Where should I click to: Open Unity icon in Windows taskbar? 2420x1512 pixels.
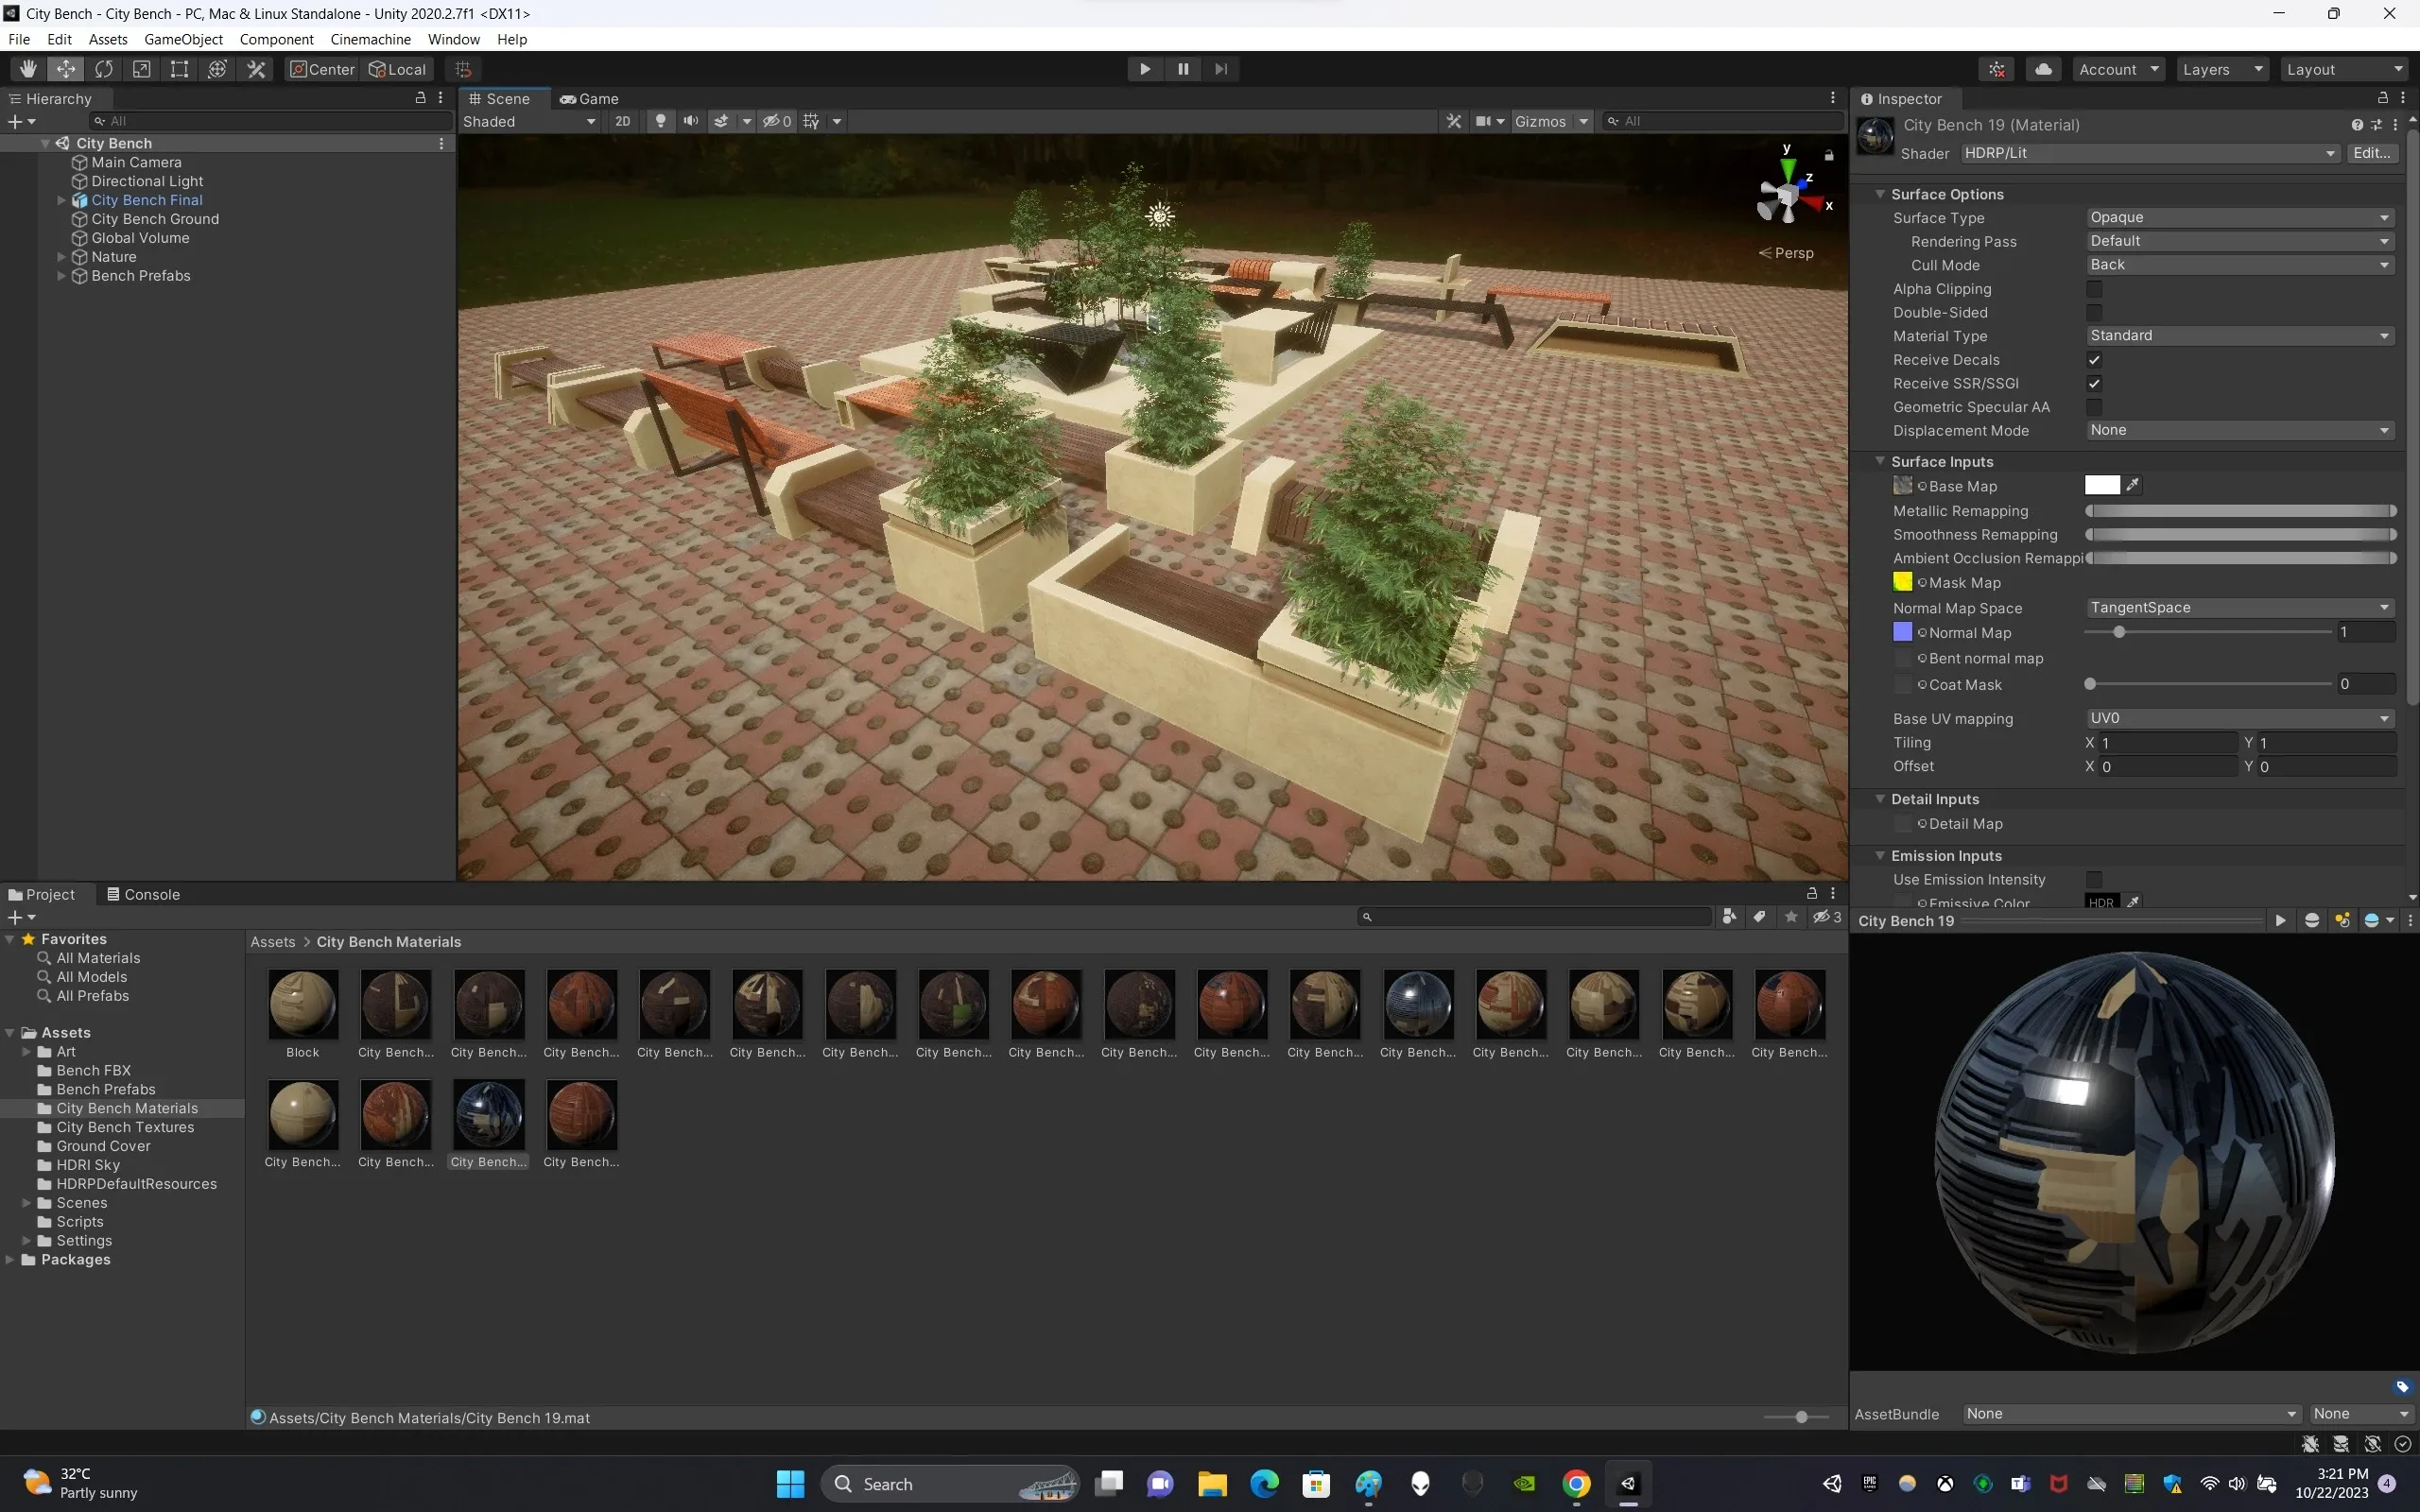pyautogui.click(x=1628, y=1483)
